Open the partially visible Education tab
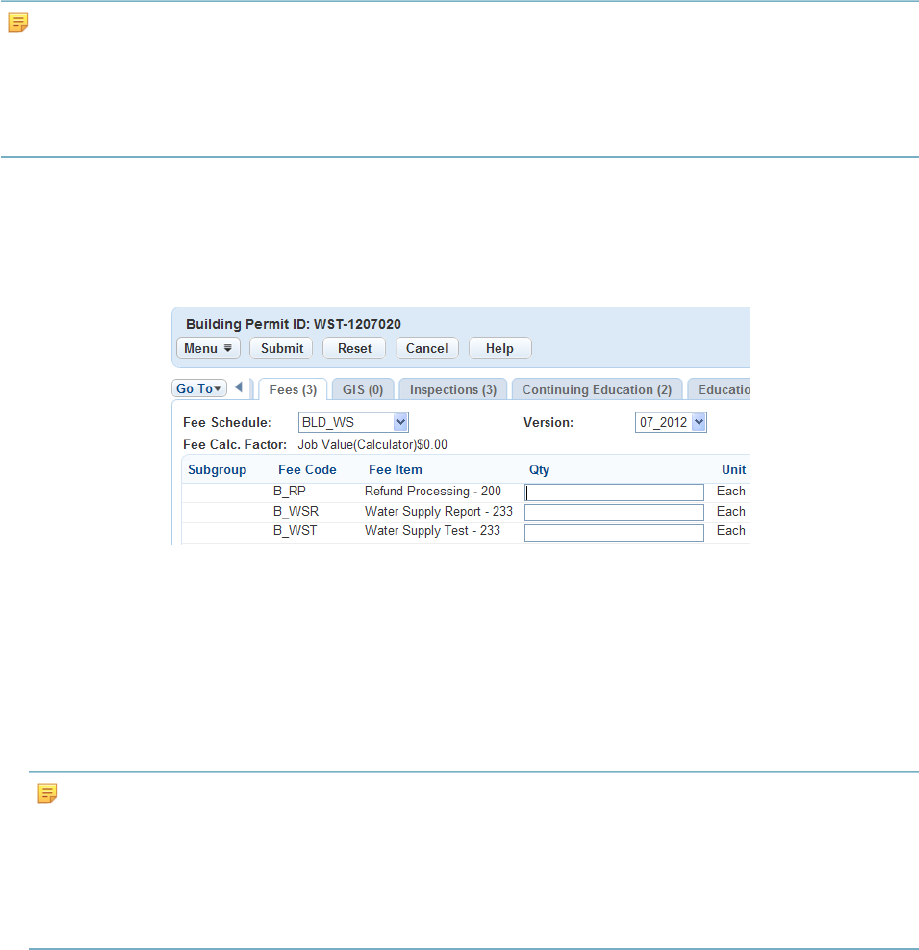This screenshot has height=950, width=919. [720, 390]
